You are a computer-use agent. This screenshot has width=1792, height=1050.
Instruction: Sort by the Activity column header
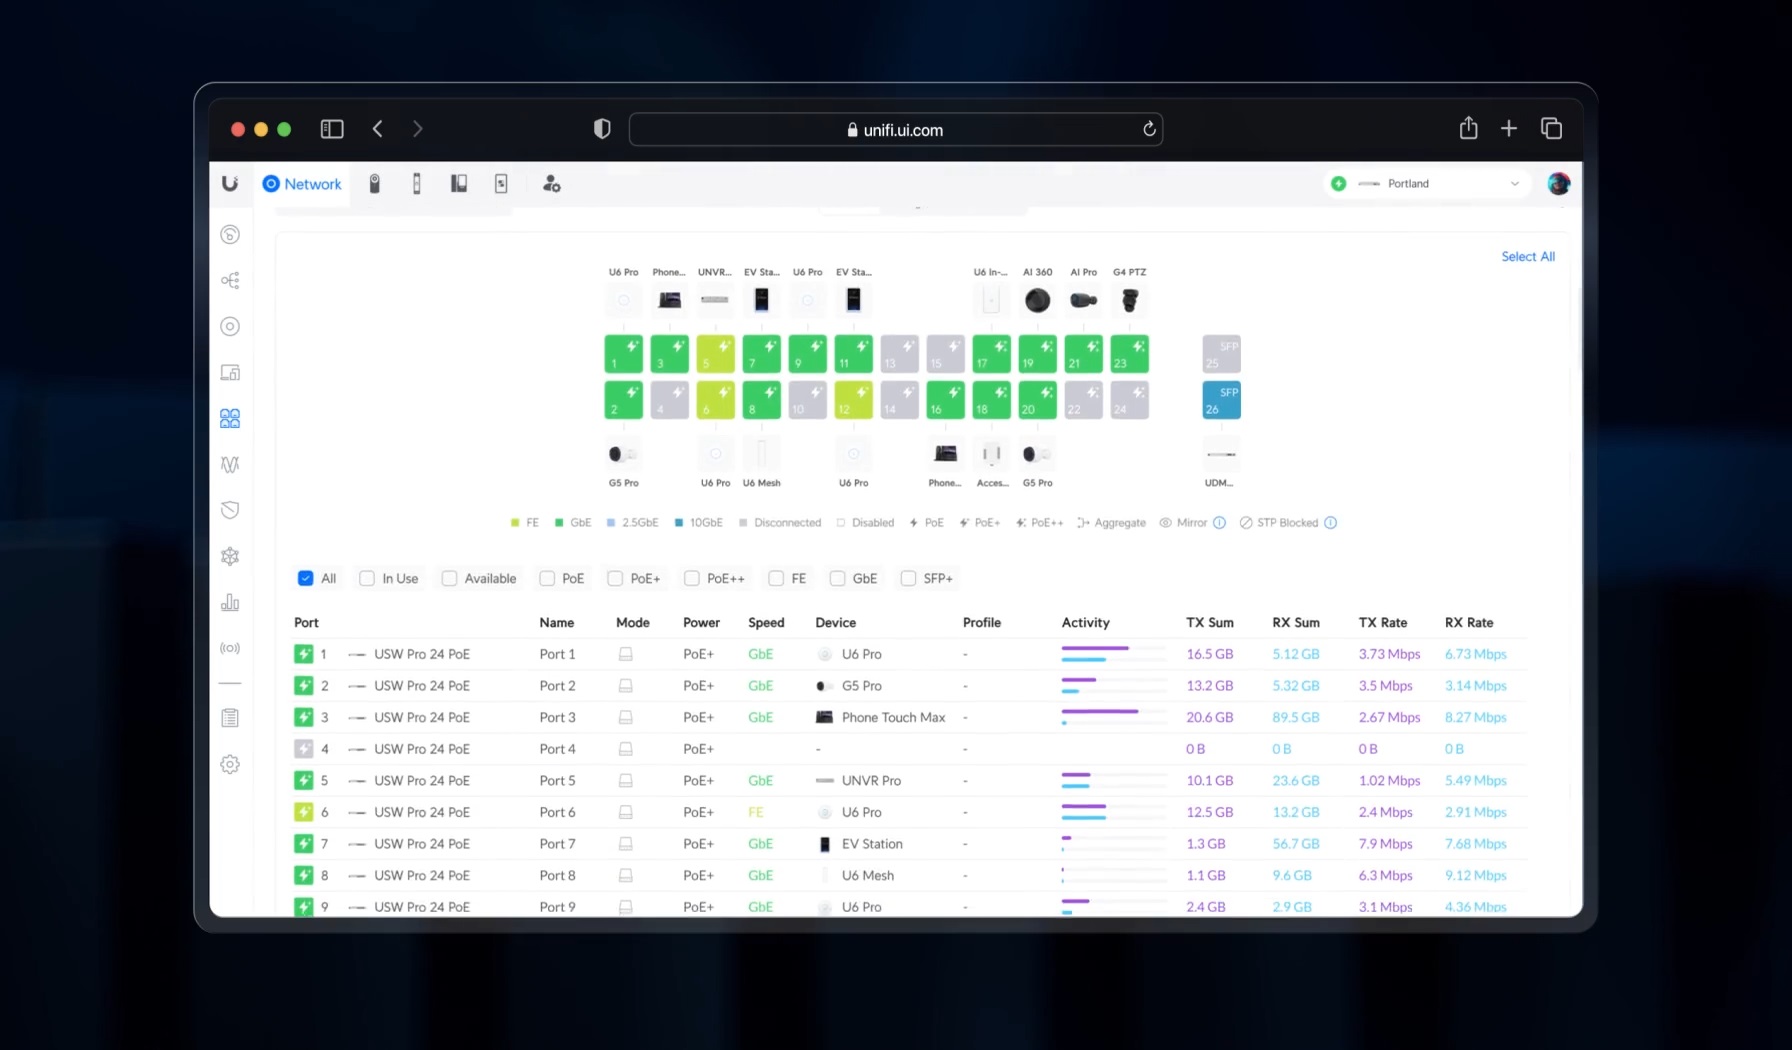coord(1086,623)
